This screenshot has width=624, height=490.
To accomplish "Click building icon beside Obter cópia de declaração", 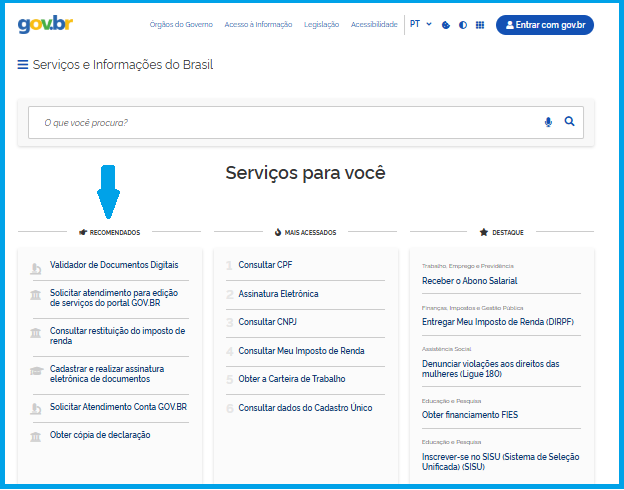I will tap(35, 437).
